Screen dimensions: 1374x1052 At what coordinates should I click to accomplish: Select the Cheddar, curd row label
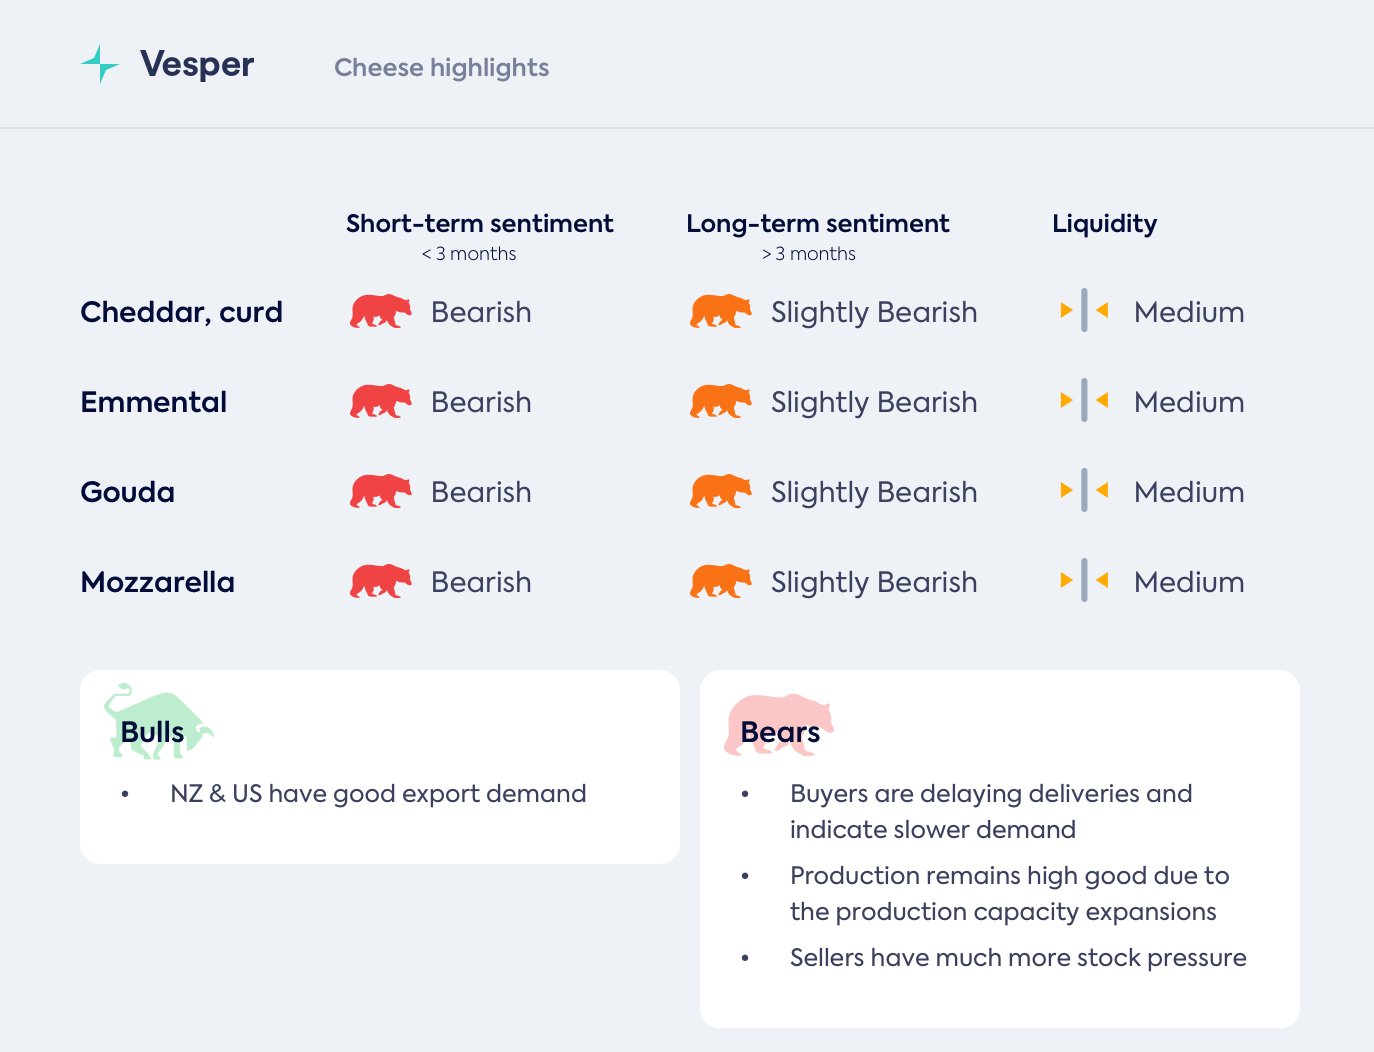coord(181,312)
